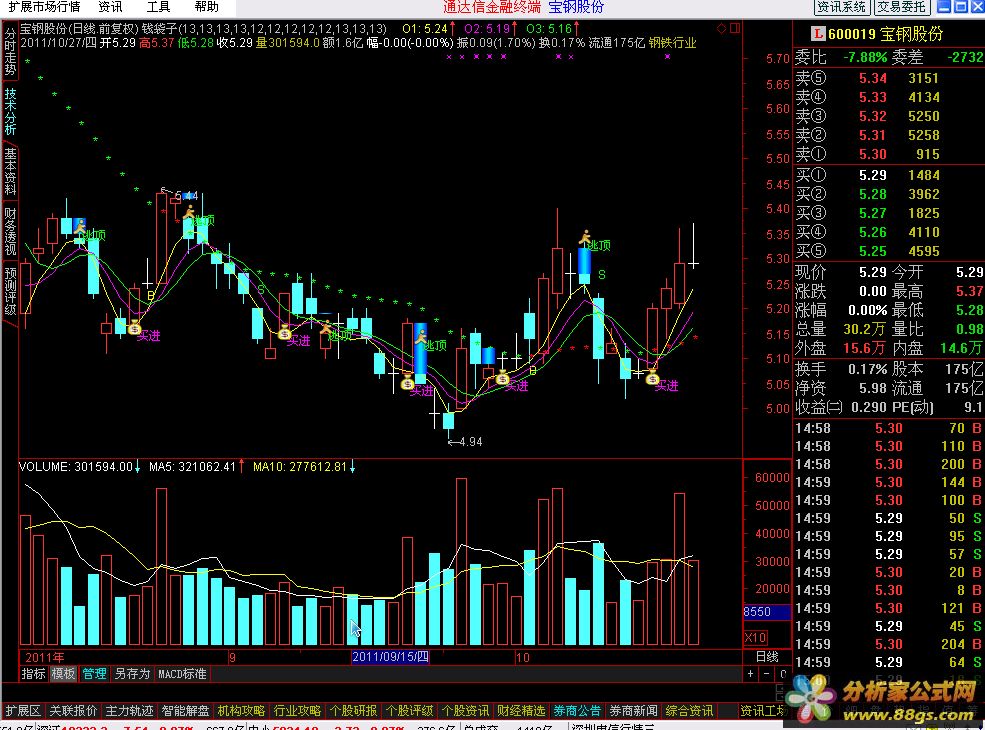This screenshot has width=985, height=730.
Task: Click the 买① 5.29 order book row
Action: point(889,175)
